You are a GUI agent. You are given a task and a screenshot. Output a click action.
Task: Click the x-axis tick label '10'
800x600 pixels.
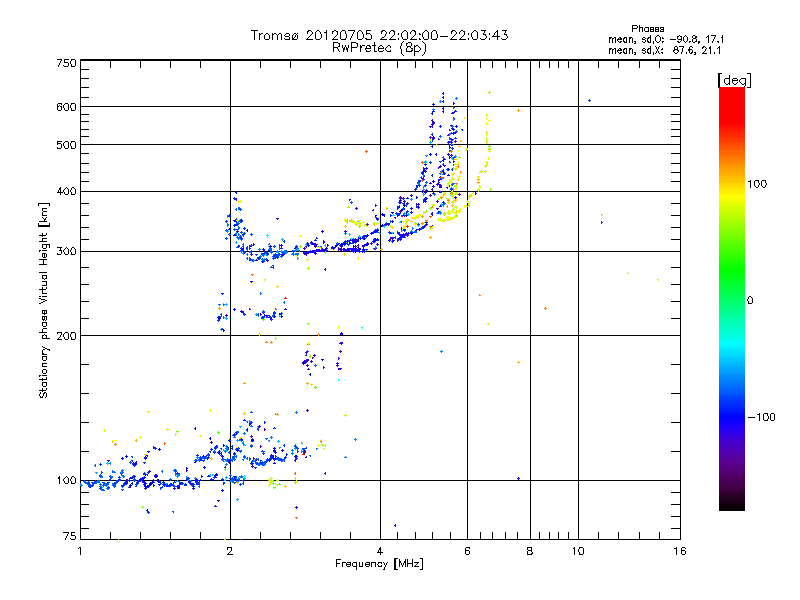pos(578,551)
